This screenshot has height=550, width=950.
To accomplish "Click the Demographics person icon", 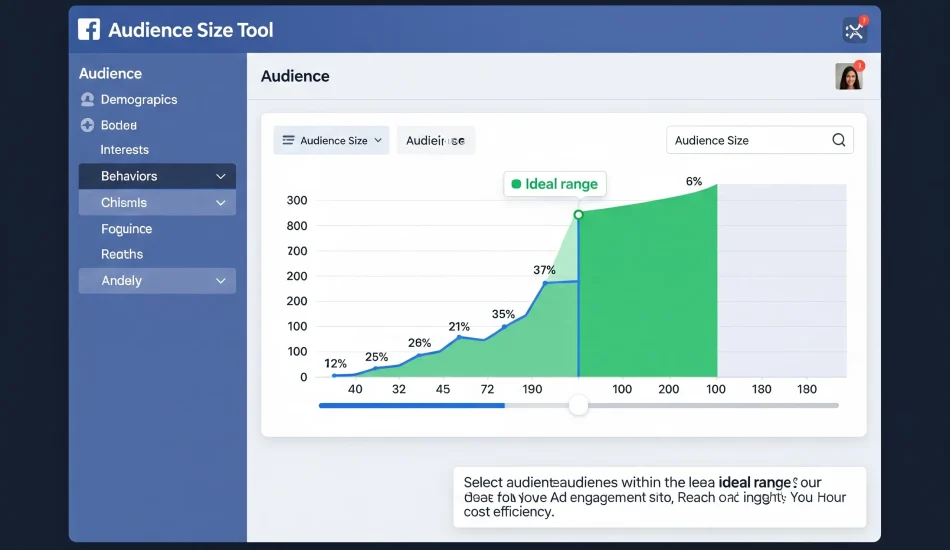I will point(87,100).
